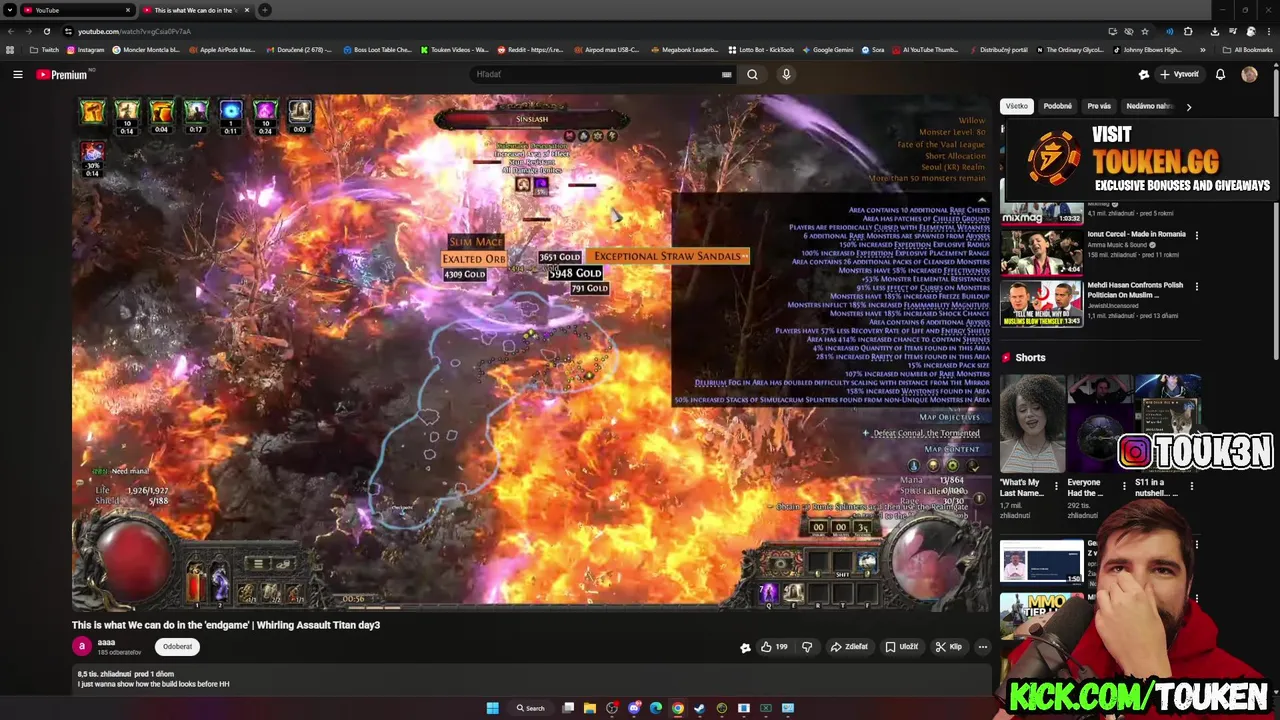1280x720 pixels.
Task: Click the Vytvoriť create button
Action: pyautogui.click(x=1179, y=74)
